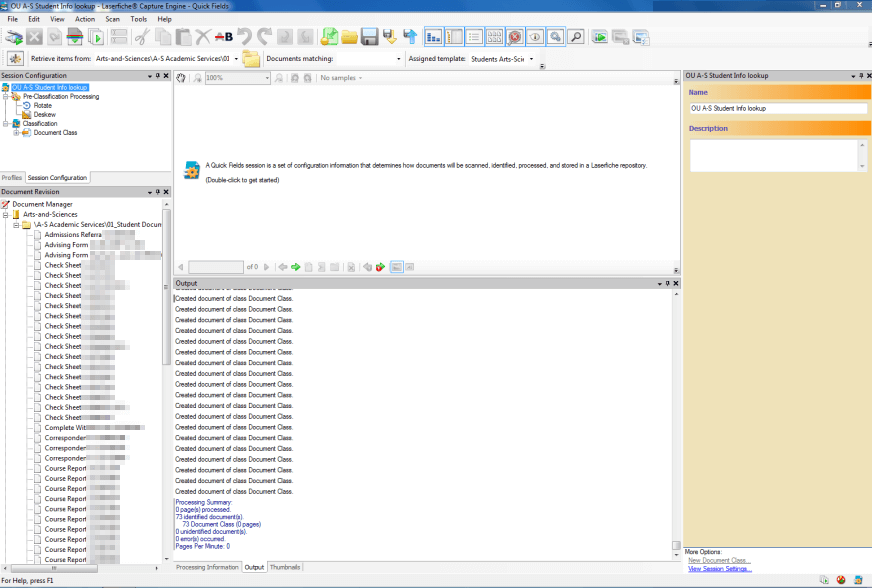Toggle the image view mode button
The width and height of the screenshot is (872, 588).
click(x=397, y=267)
